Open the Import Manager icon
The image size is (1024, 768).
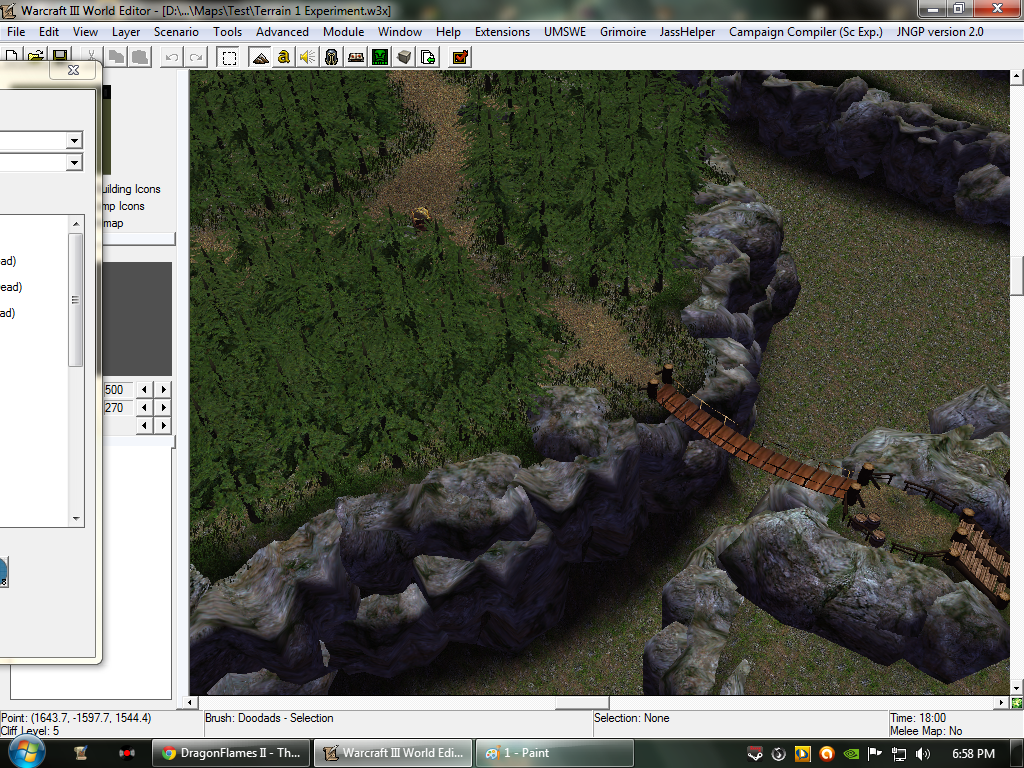(428, 57)
